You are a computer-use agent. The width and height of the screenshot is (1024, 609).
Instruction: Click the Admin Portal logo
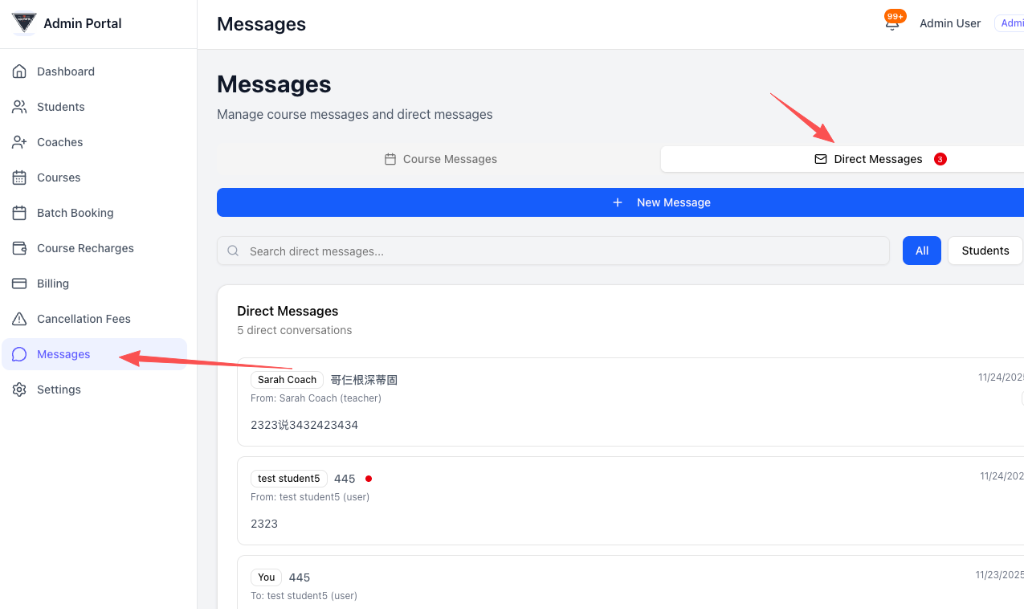24,22
